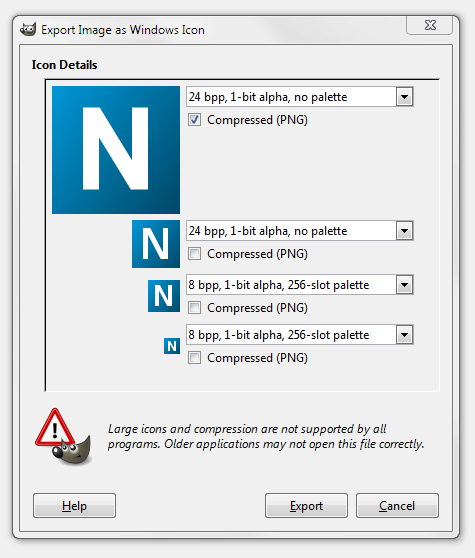
Task: Select the second-largest N icon preview
Action: click(x=156, y=244)
